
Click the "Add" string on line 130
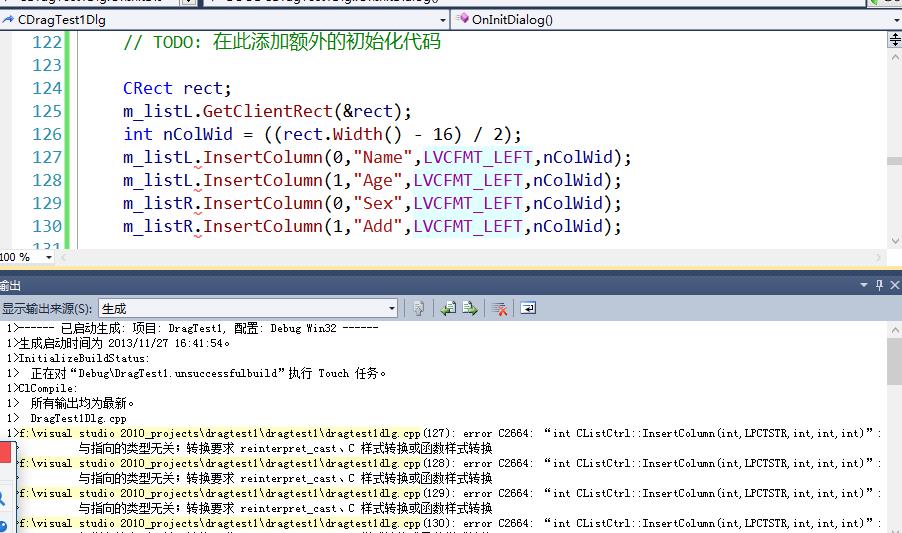(x=378, y=226)
